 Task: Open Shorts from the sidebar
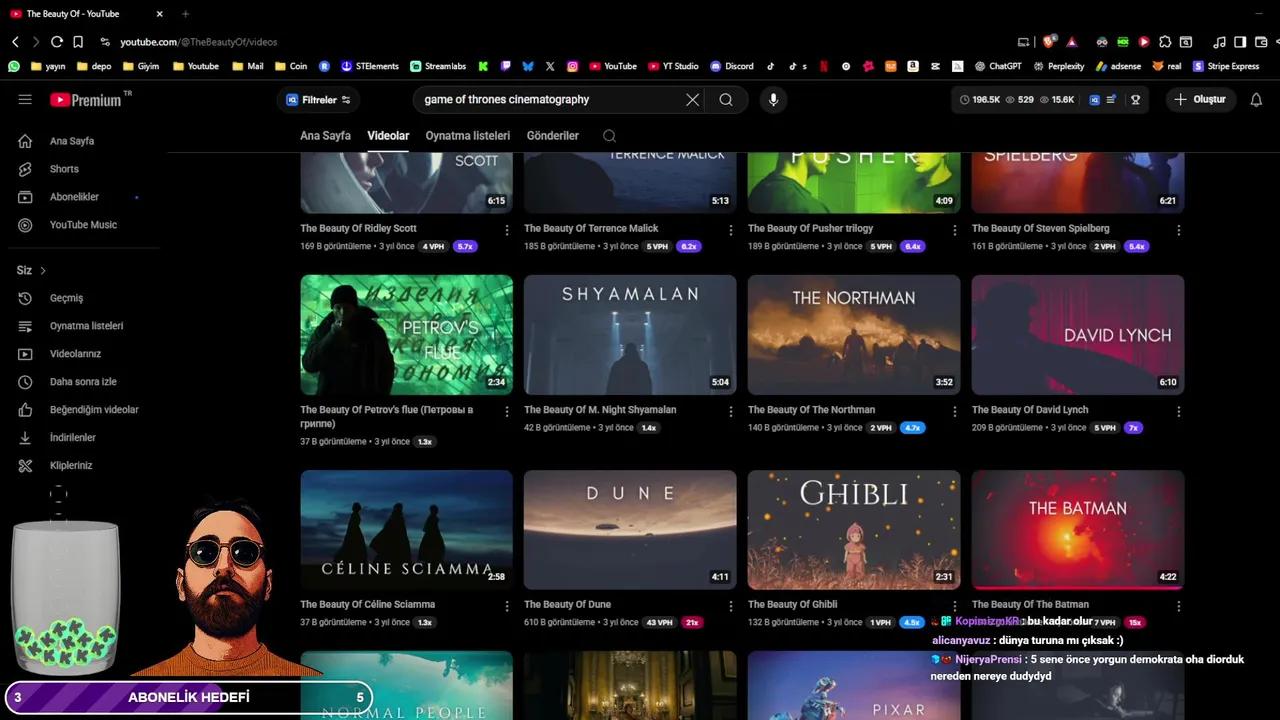tap(64, 169)
